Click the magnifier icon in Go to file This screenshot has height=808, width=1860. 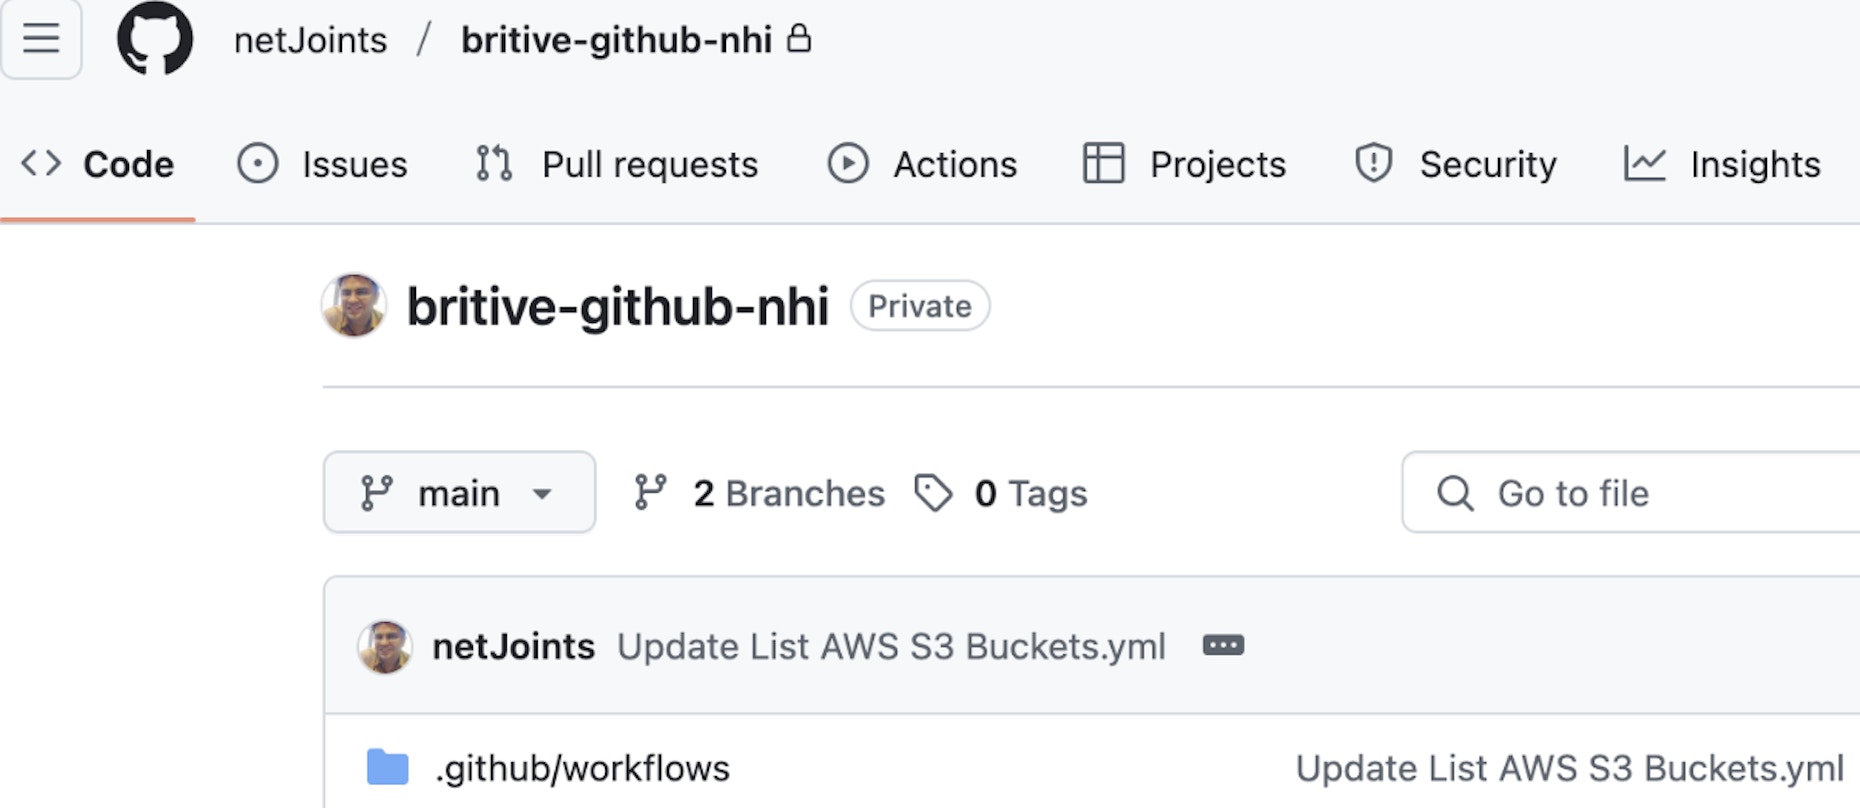(x=1455, y=493)
